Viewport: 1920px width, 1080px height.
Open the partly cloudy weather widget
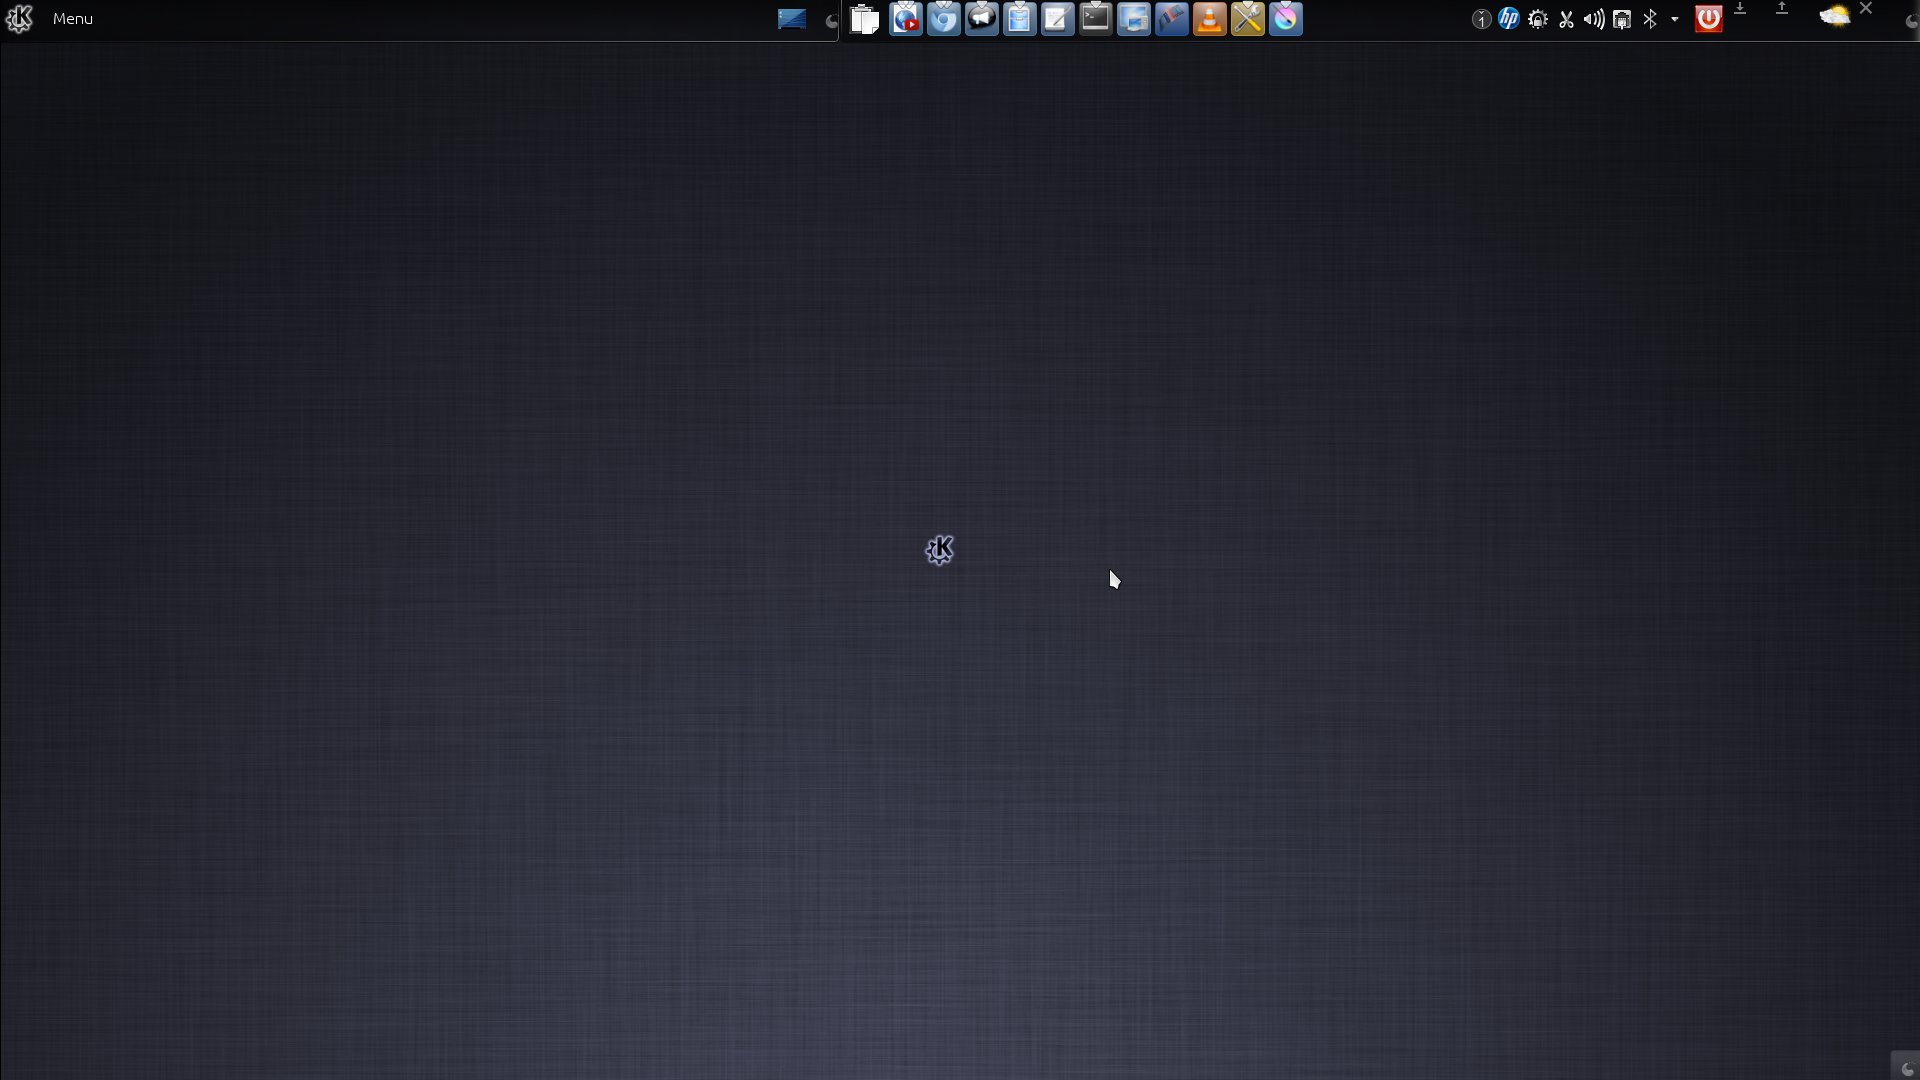point(1835,17)
